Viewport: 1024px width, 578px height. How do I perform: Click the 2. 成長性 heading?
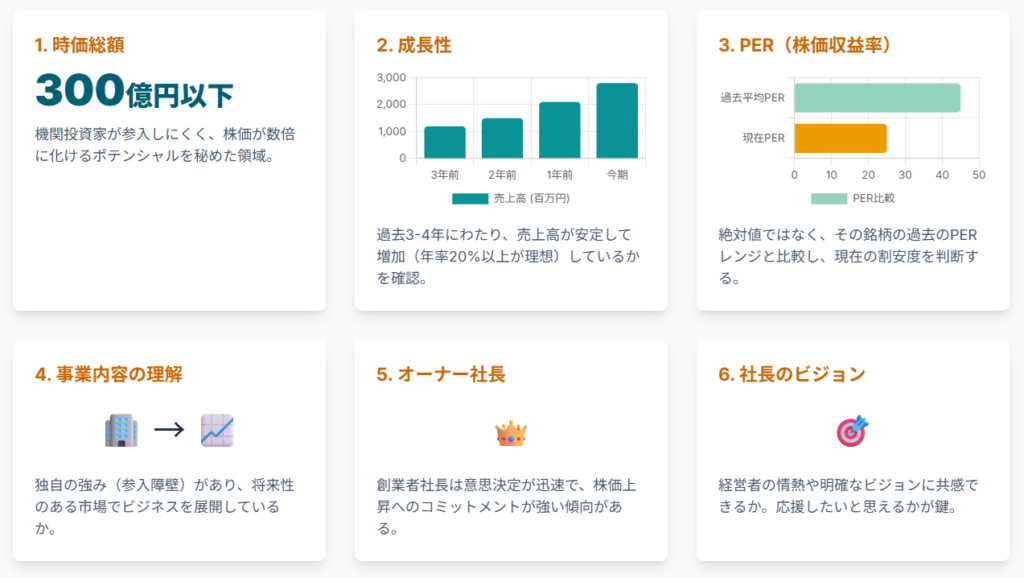414,45
